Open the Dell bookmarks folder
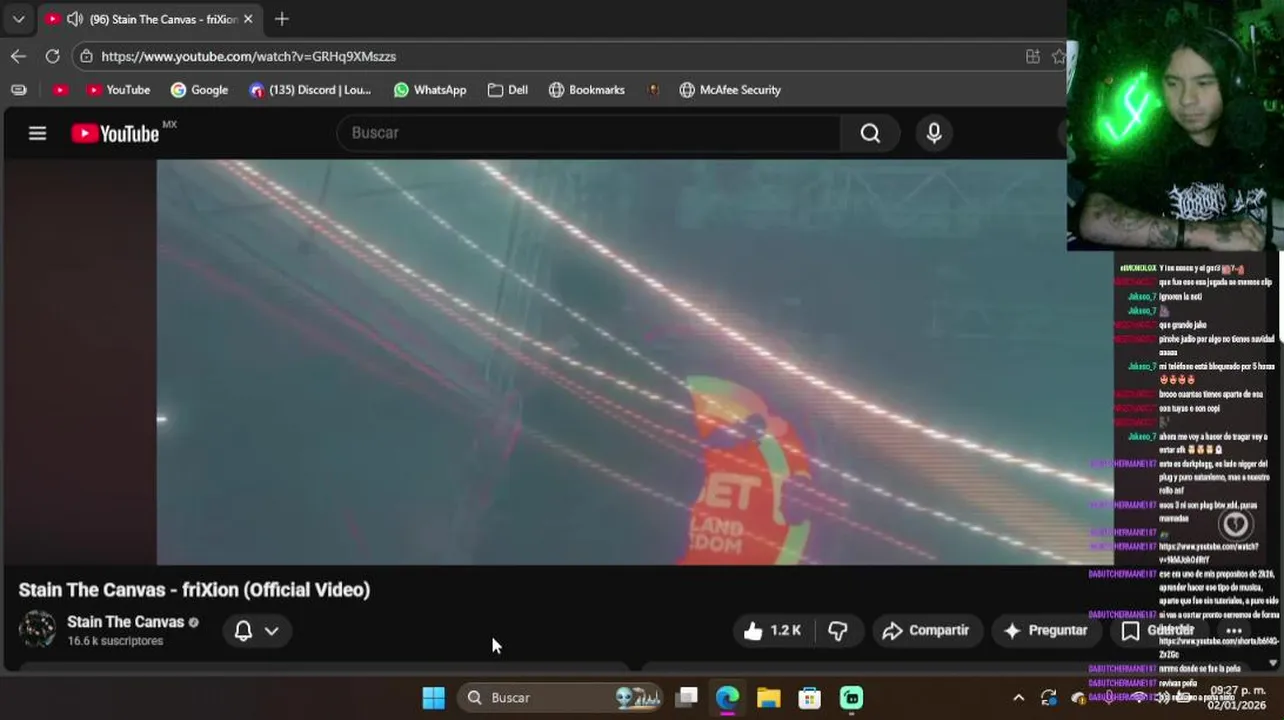This screenshot has height=720, width=1284. coord(508,90)
